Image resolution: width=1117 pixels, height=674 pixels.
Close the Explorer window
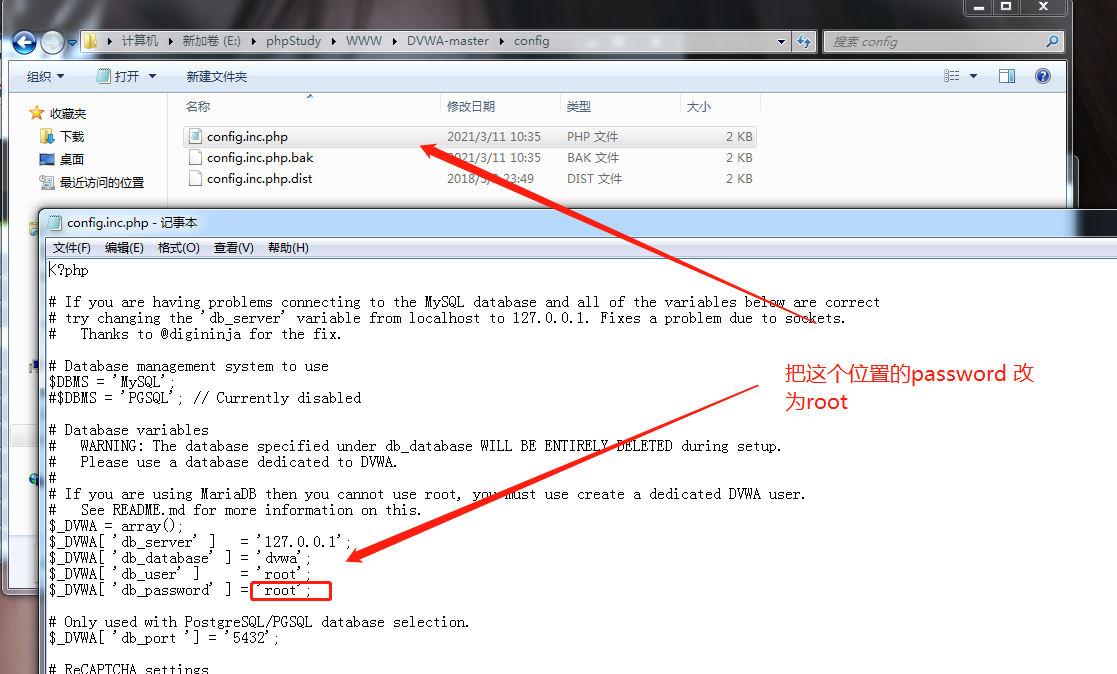point(1043,7)
